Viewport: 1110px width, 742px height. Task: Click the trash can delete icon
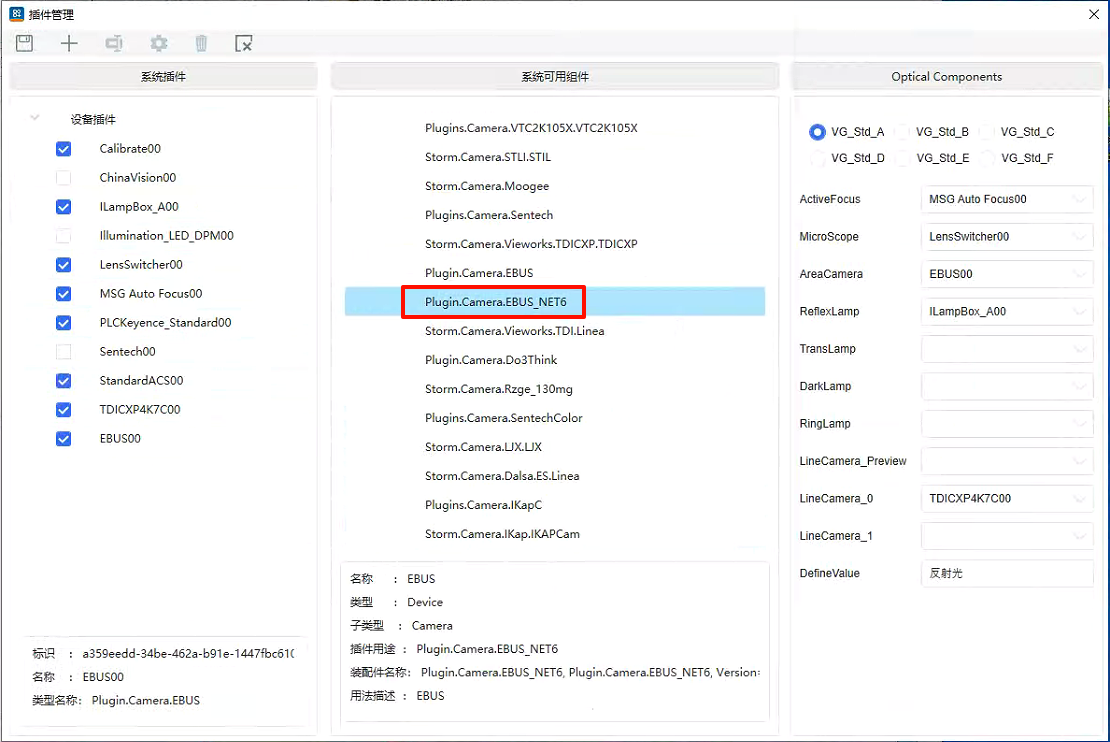(x=201, y=43)
